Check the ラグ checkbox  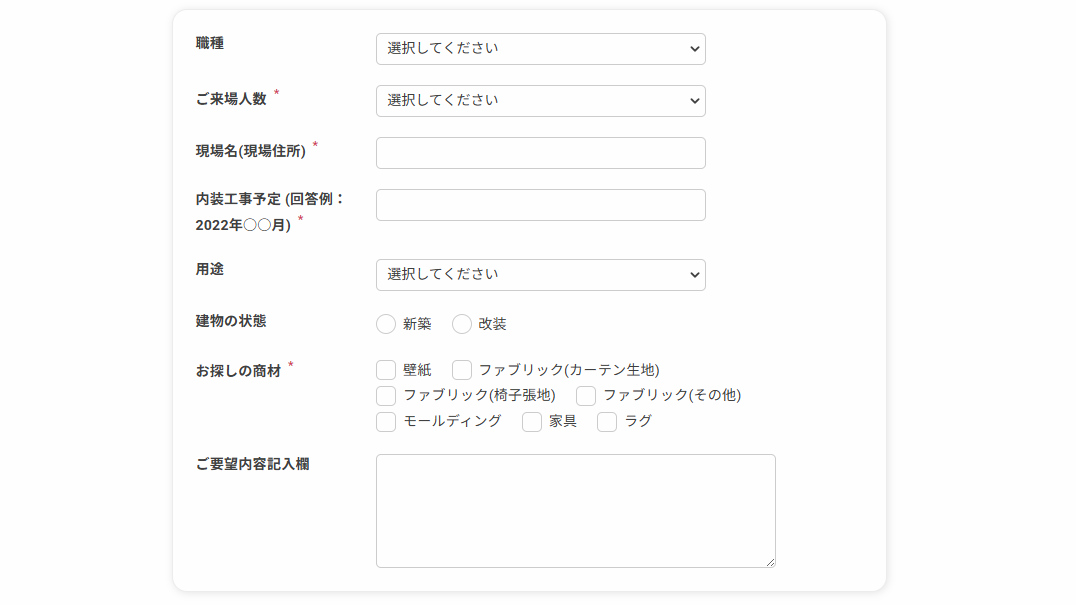(607, 422)
